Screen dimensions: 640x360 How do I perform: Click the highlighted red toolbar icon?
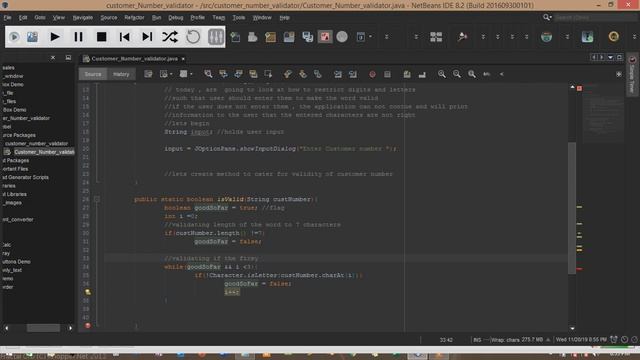(325, 37)
